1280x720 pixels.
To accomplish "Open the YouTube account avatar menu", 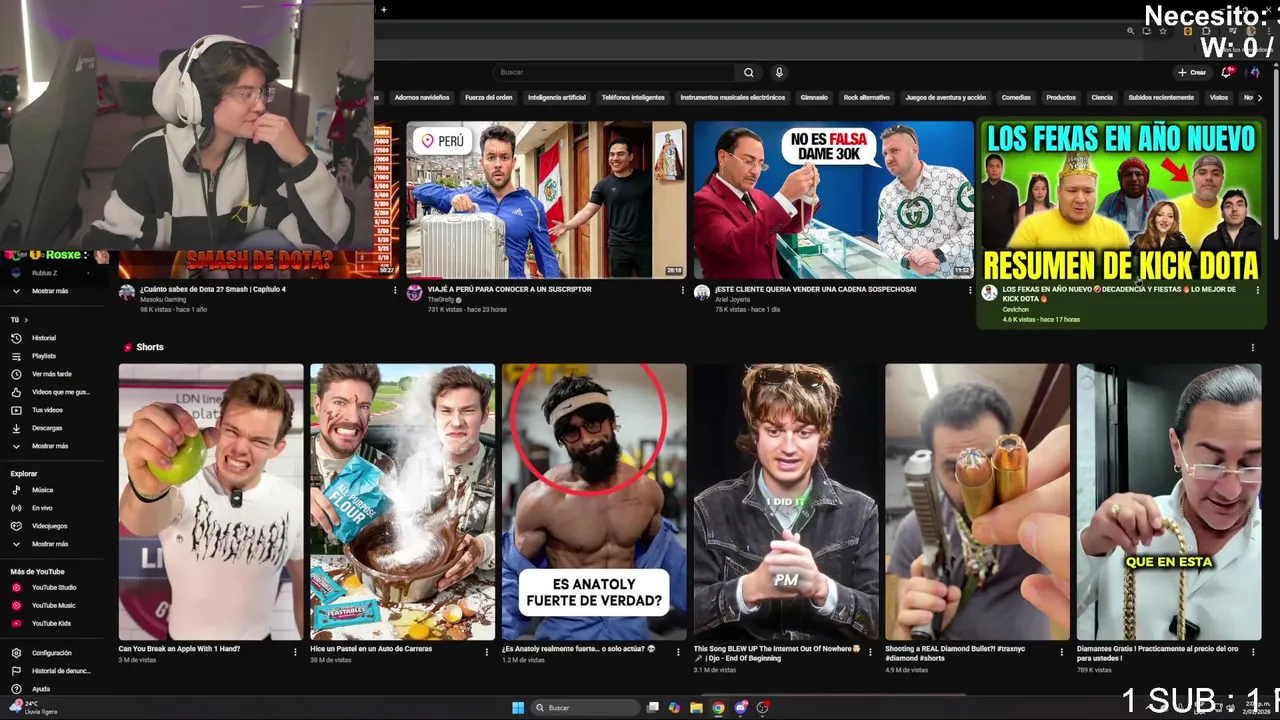I will coord(1254,72).
